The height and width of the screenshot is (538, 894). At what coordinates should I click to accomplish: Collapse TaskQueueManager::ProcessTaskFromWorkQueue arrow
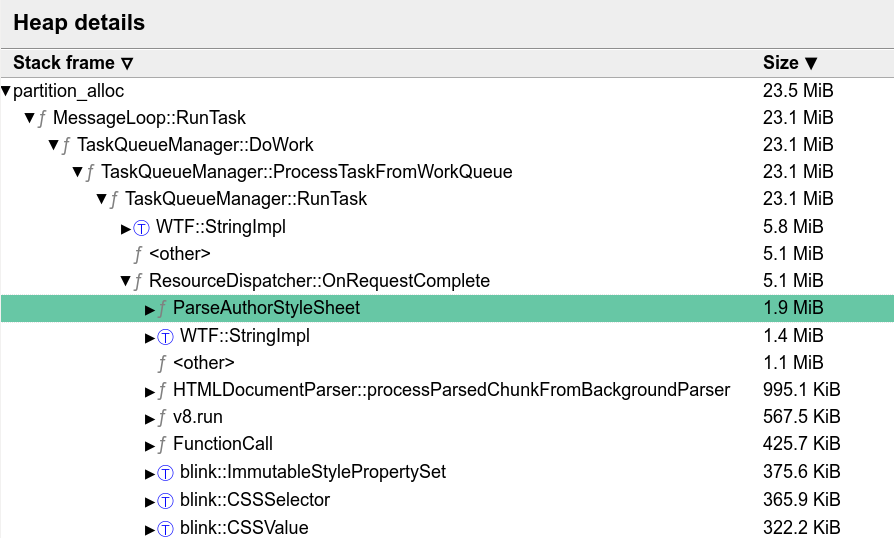(78, 172)
